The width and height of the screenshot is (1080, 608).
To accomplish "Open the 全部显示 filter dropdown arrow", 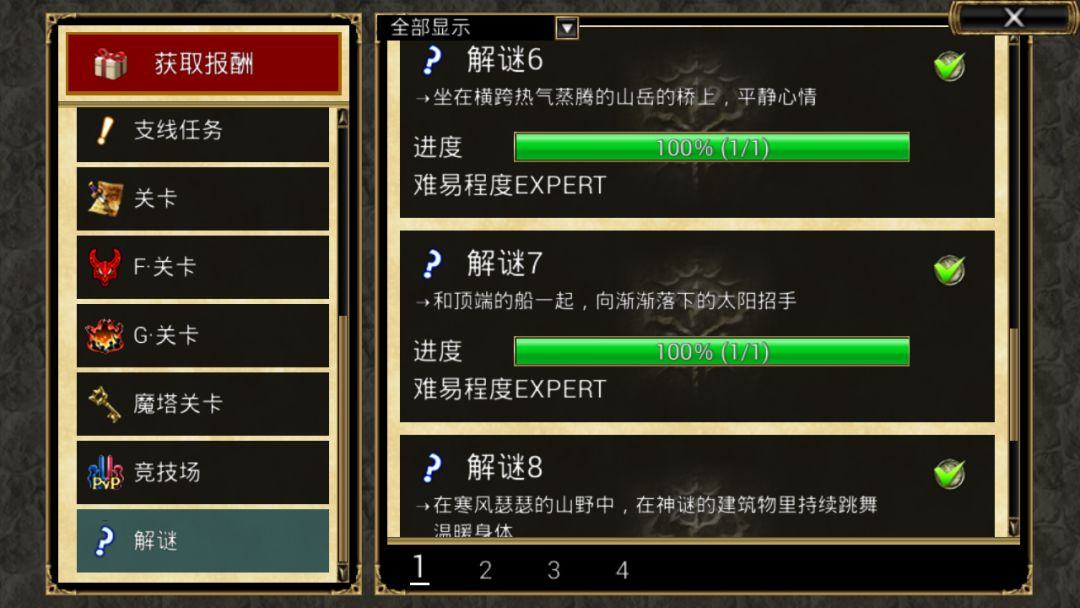I will (567, 28).
